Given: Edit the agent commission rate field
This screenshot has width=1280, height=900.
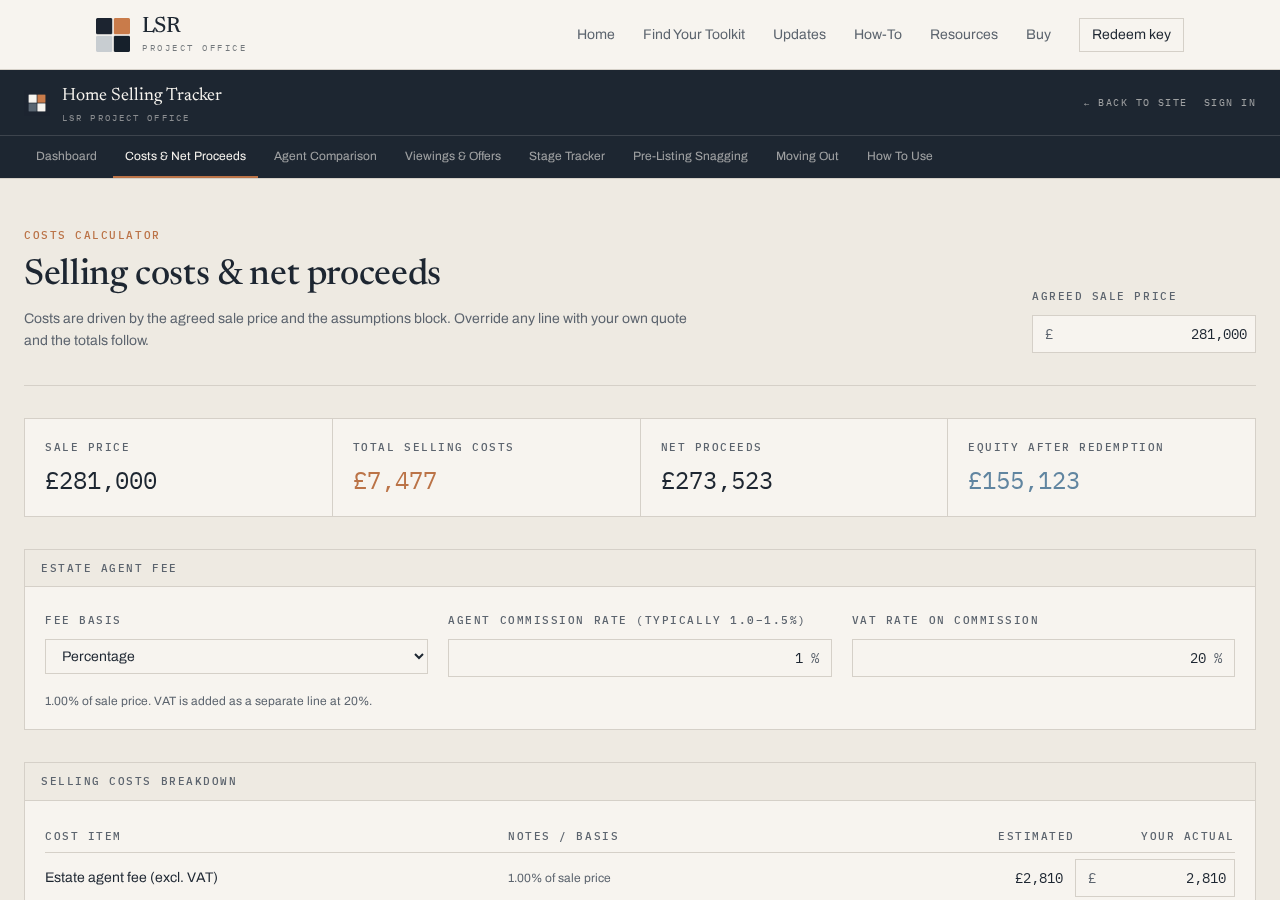Looking at the screenshot, I should [640, 658].
